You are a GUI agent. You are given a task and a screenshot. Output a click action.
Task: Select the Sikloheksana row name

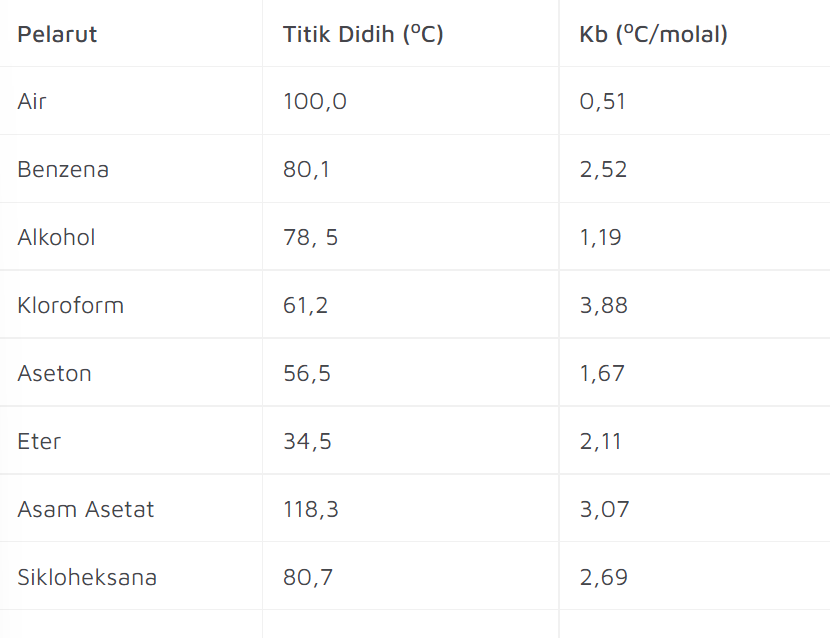[x=87, y=577]
